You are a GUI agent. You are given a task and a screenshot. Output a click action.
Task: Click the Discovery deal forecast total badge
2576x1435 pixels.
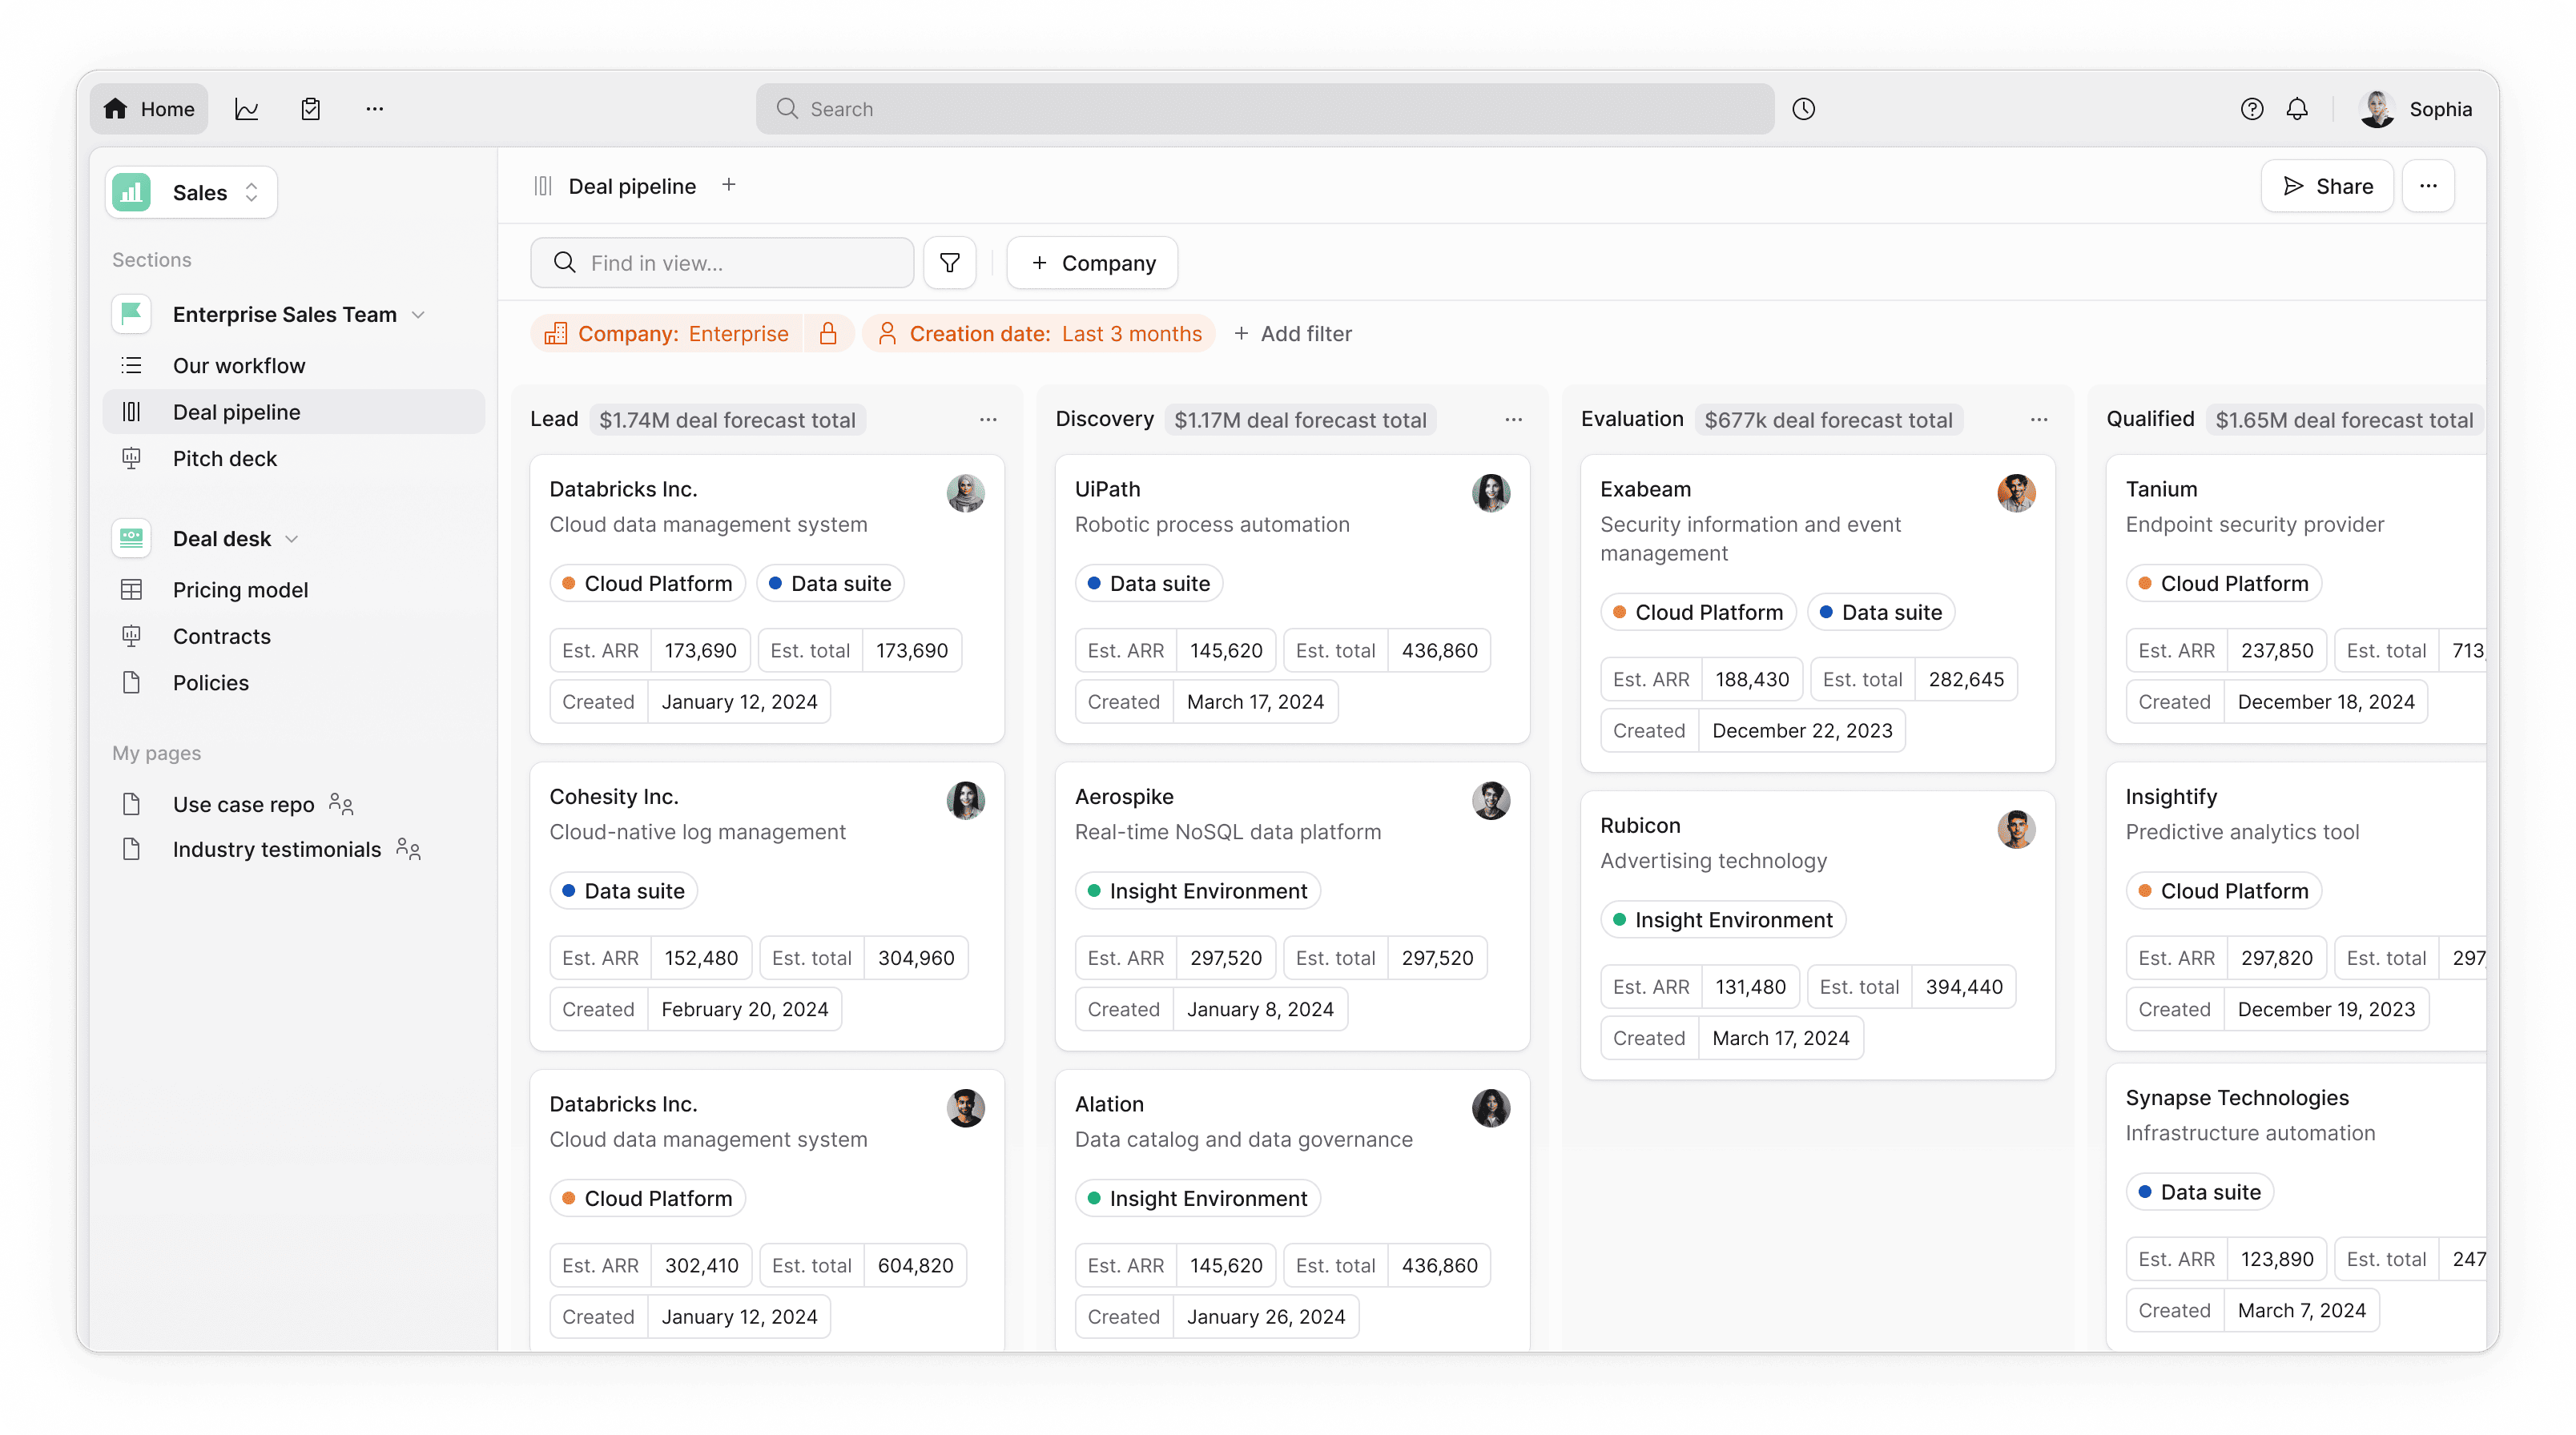[x=1300, y=420]
